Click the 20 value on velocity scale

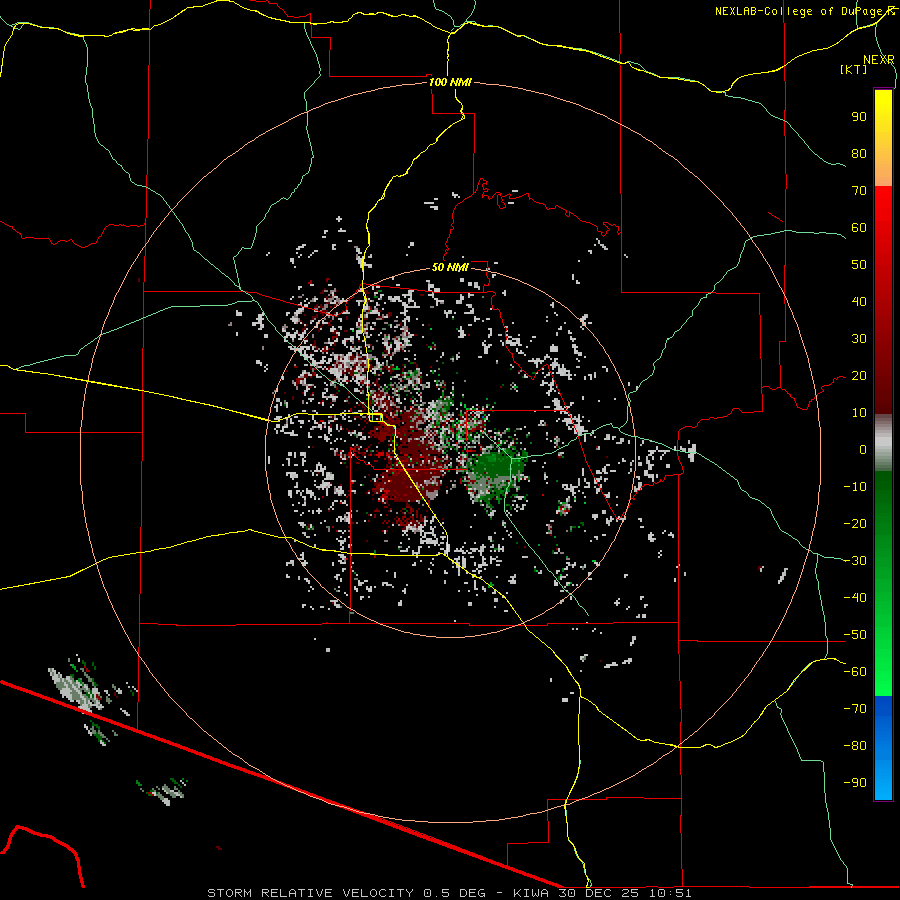pos(859,375)
